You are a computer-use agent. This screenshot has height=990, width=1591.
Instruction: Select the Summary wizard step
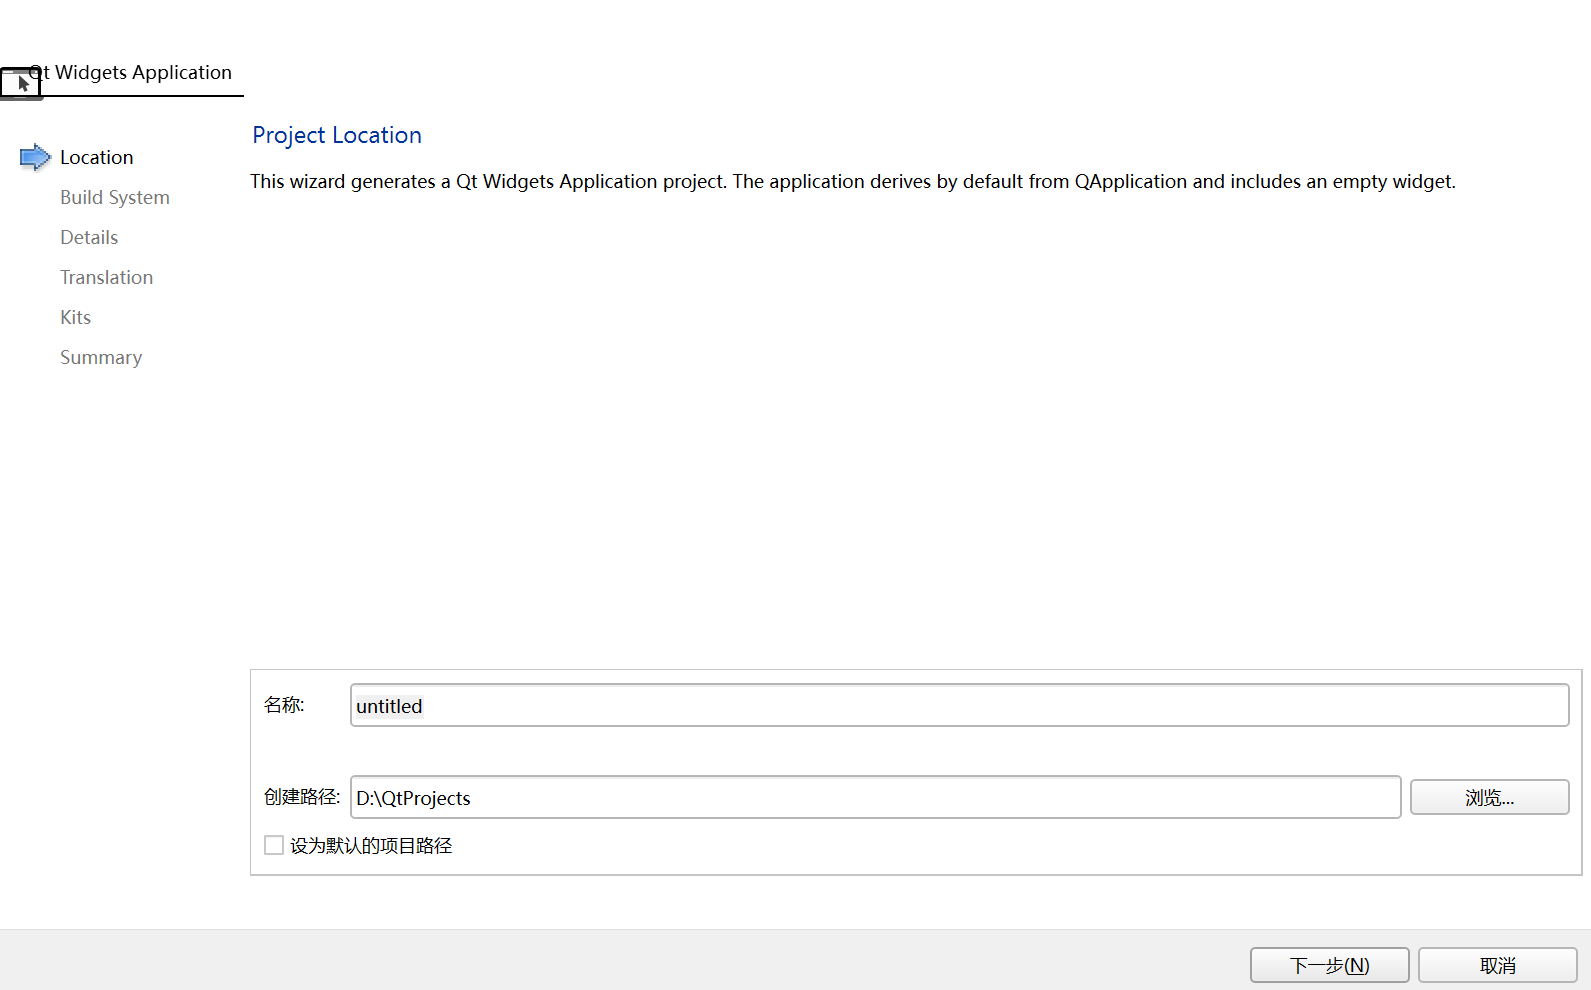click(x=101, y=357)
